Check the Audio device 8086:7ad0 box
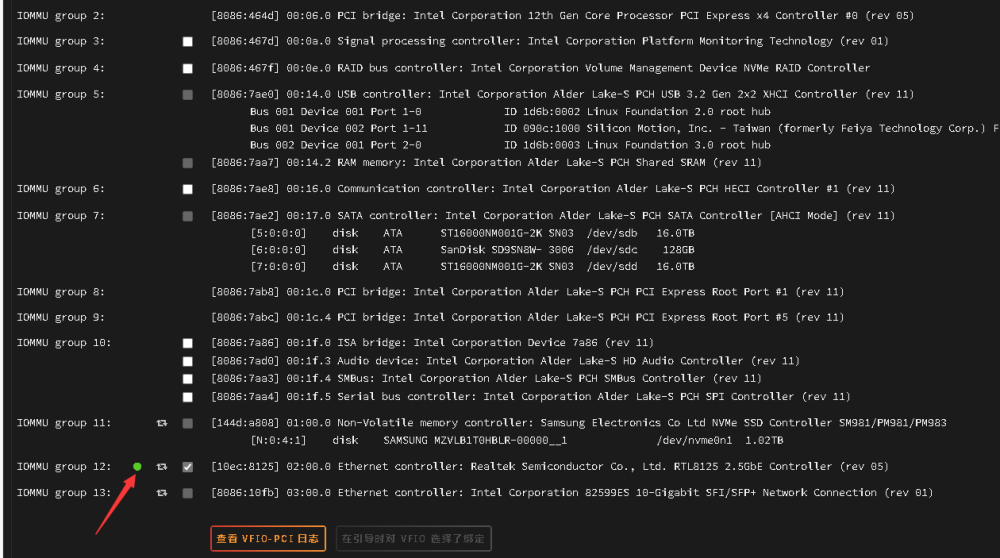This screenshot has height=558, width=1000. (188, 361)
